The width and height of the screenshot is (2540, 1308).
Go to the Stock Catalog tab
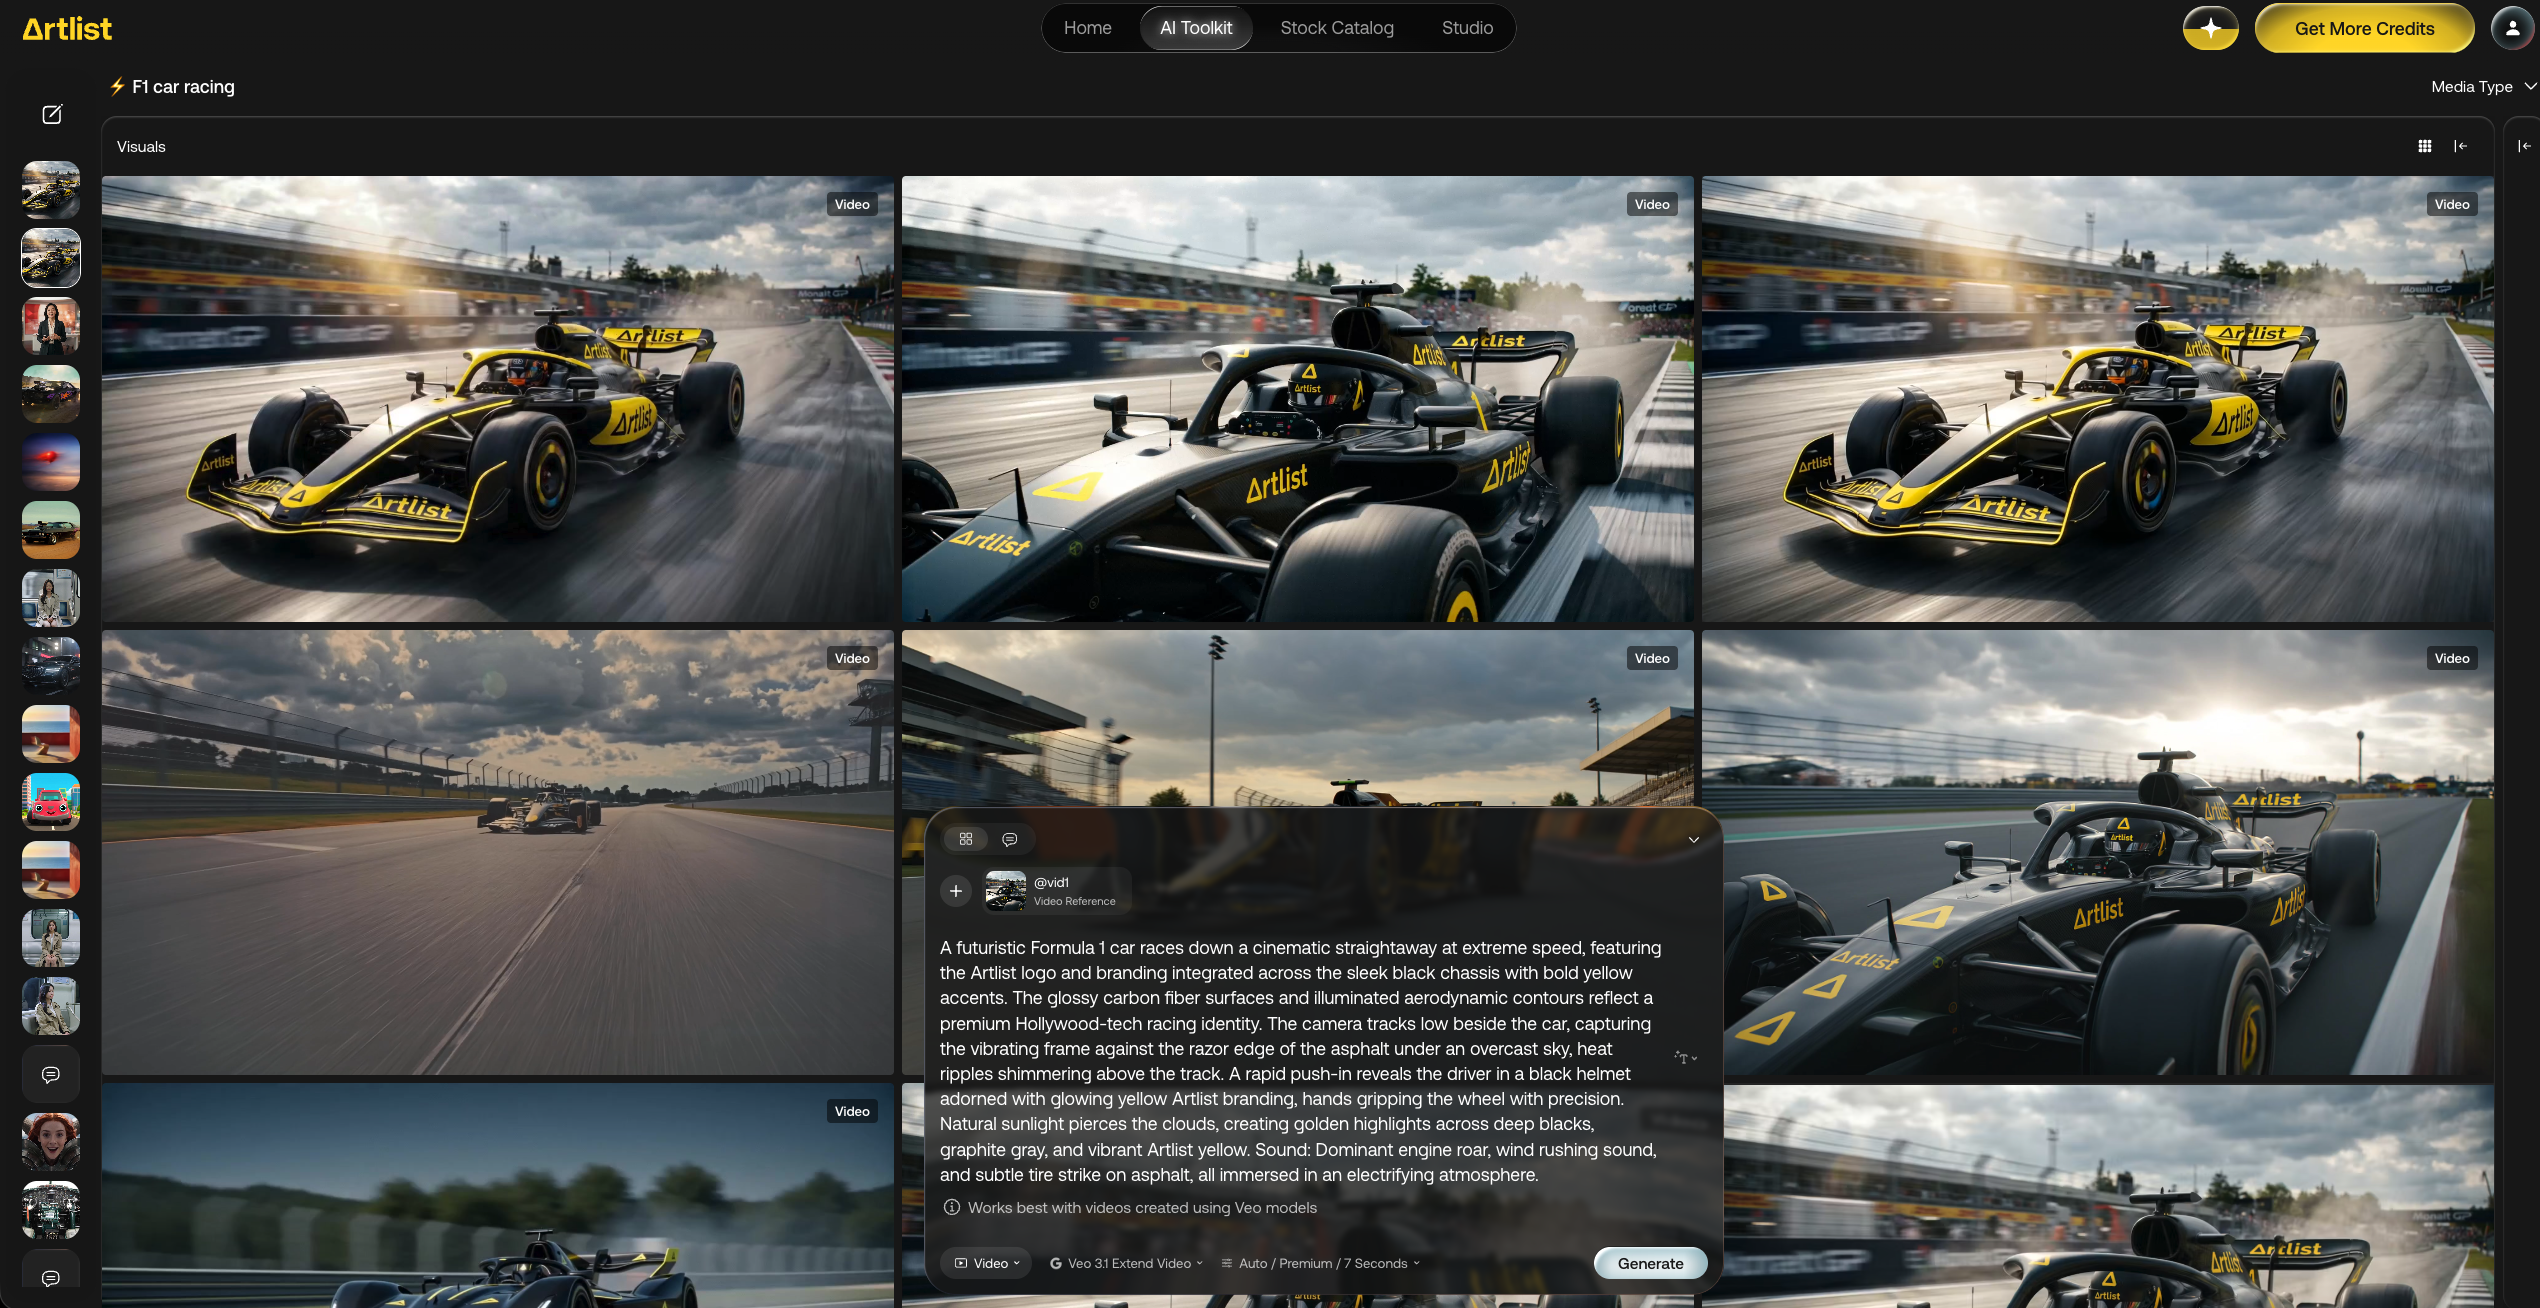tap(1336, 28)
